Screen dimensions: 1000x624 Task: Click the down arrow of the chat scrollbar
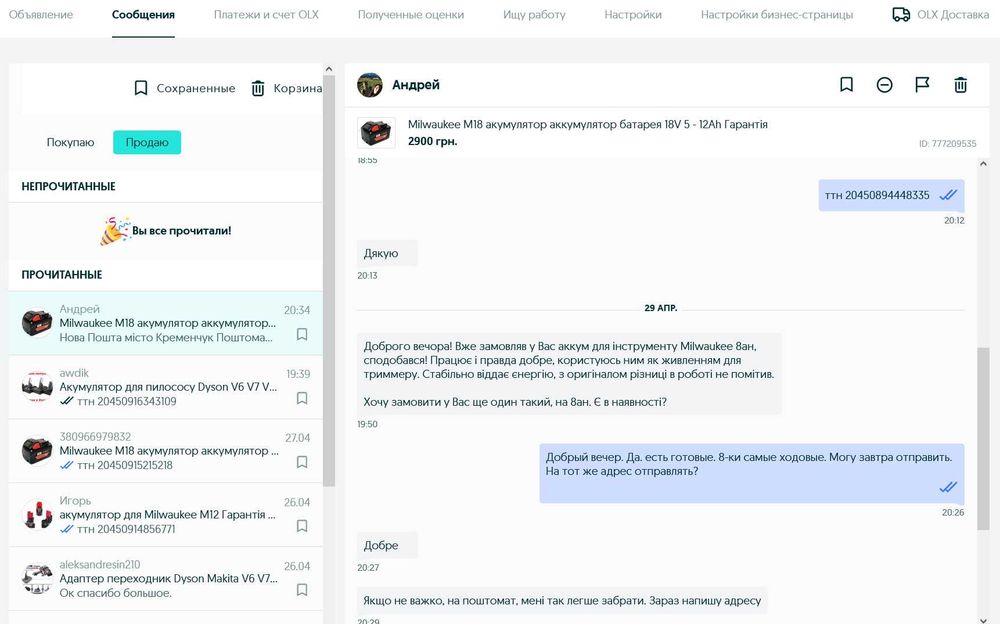pos(983,619)
